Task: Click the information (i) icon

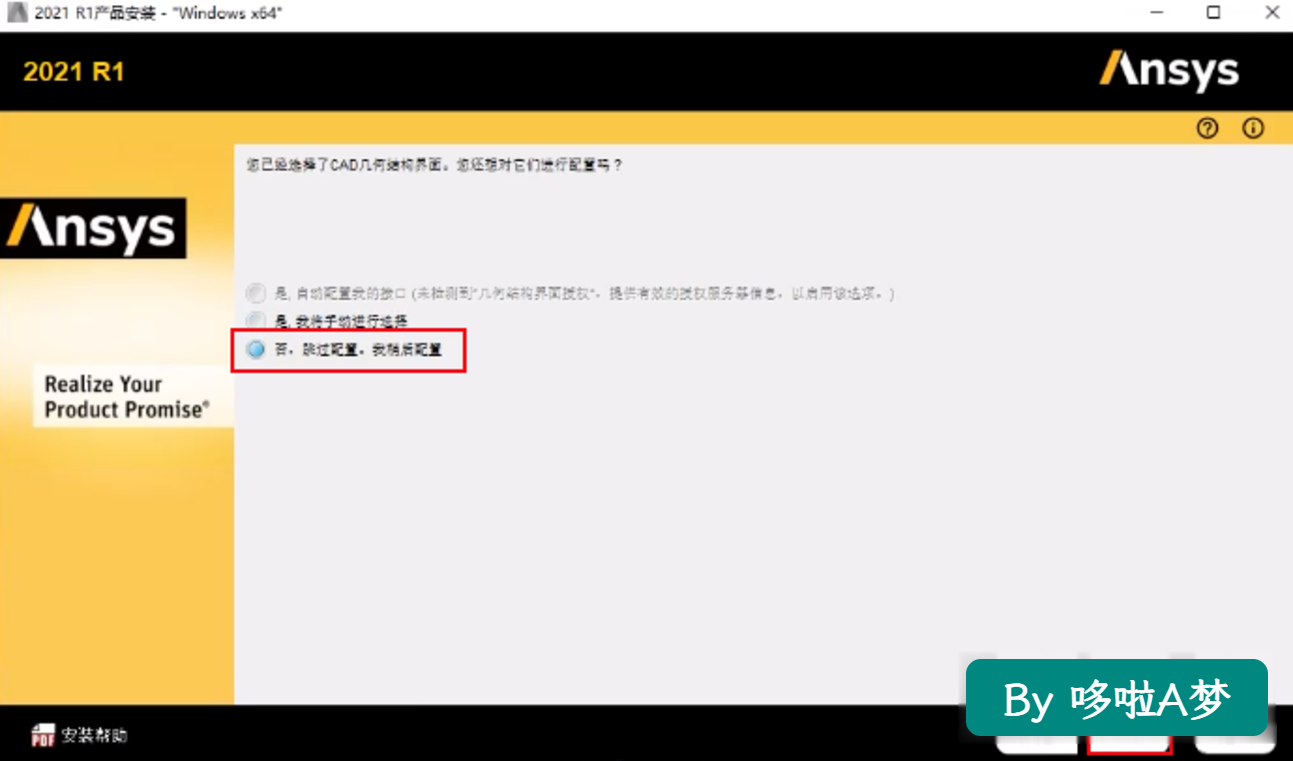Action: pos(1253,128)
